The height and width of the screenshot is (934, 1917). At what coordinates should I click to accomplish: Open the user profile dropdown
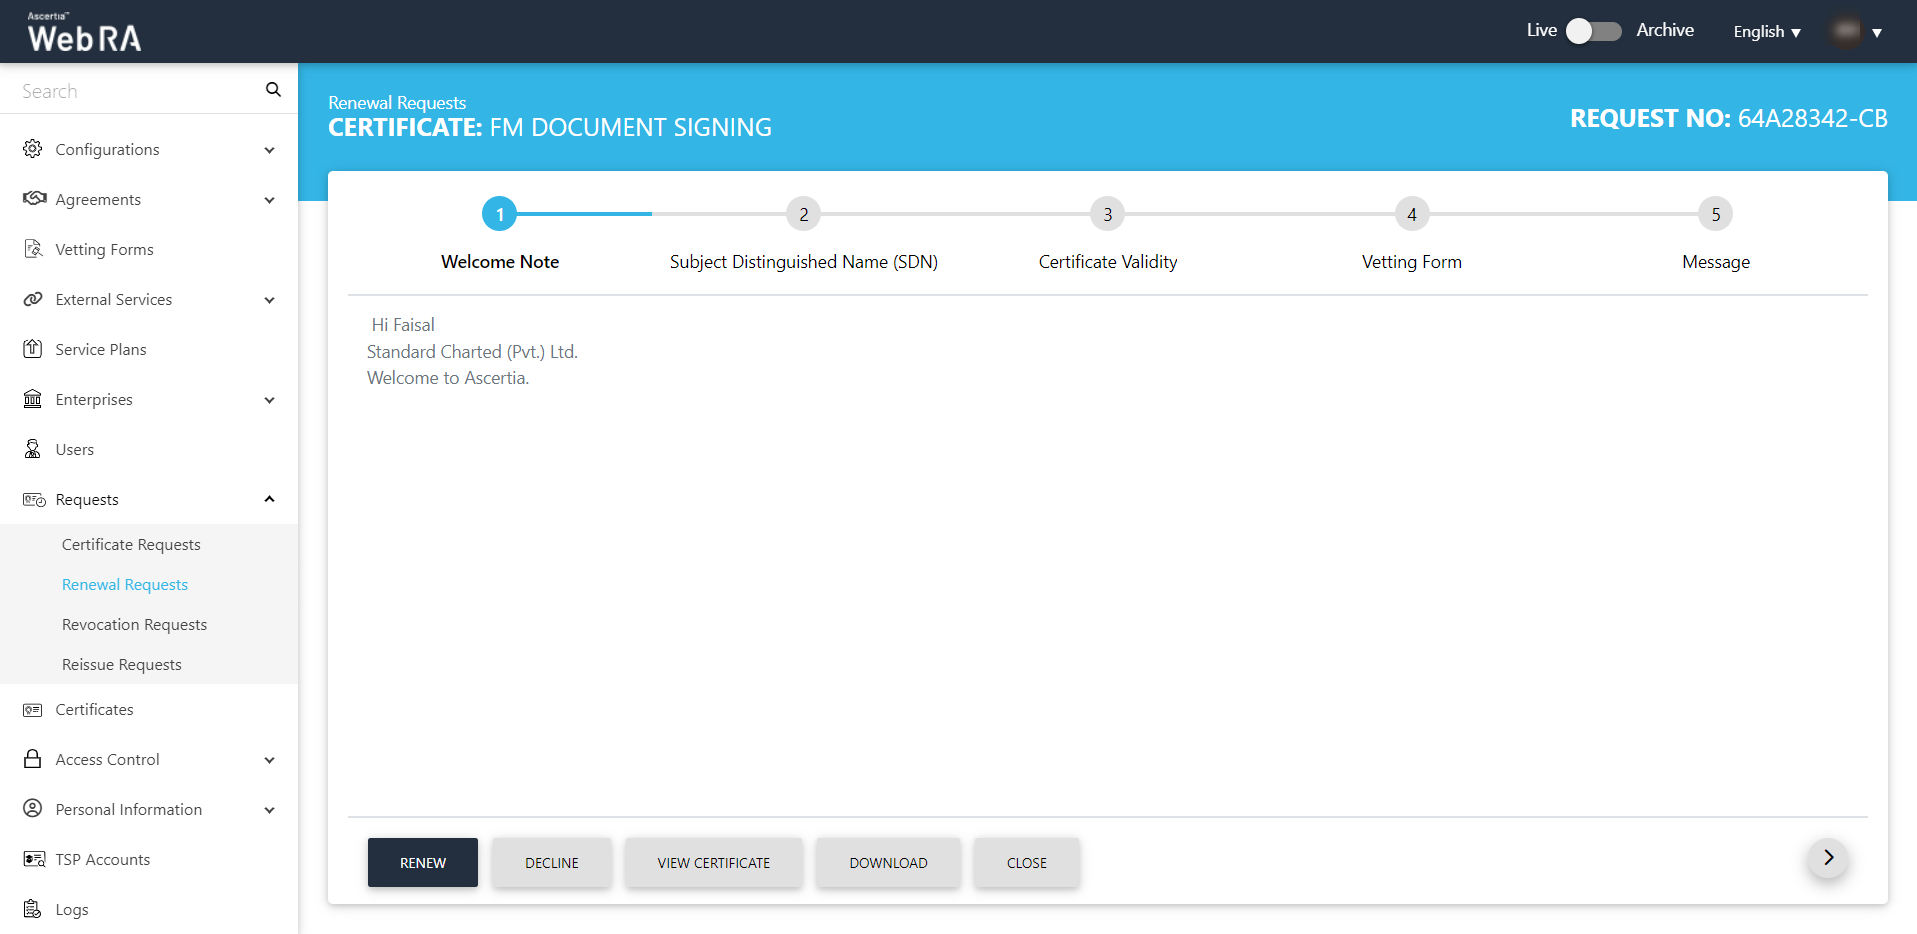[1857, 32]
